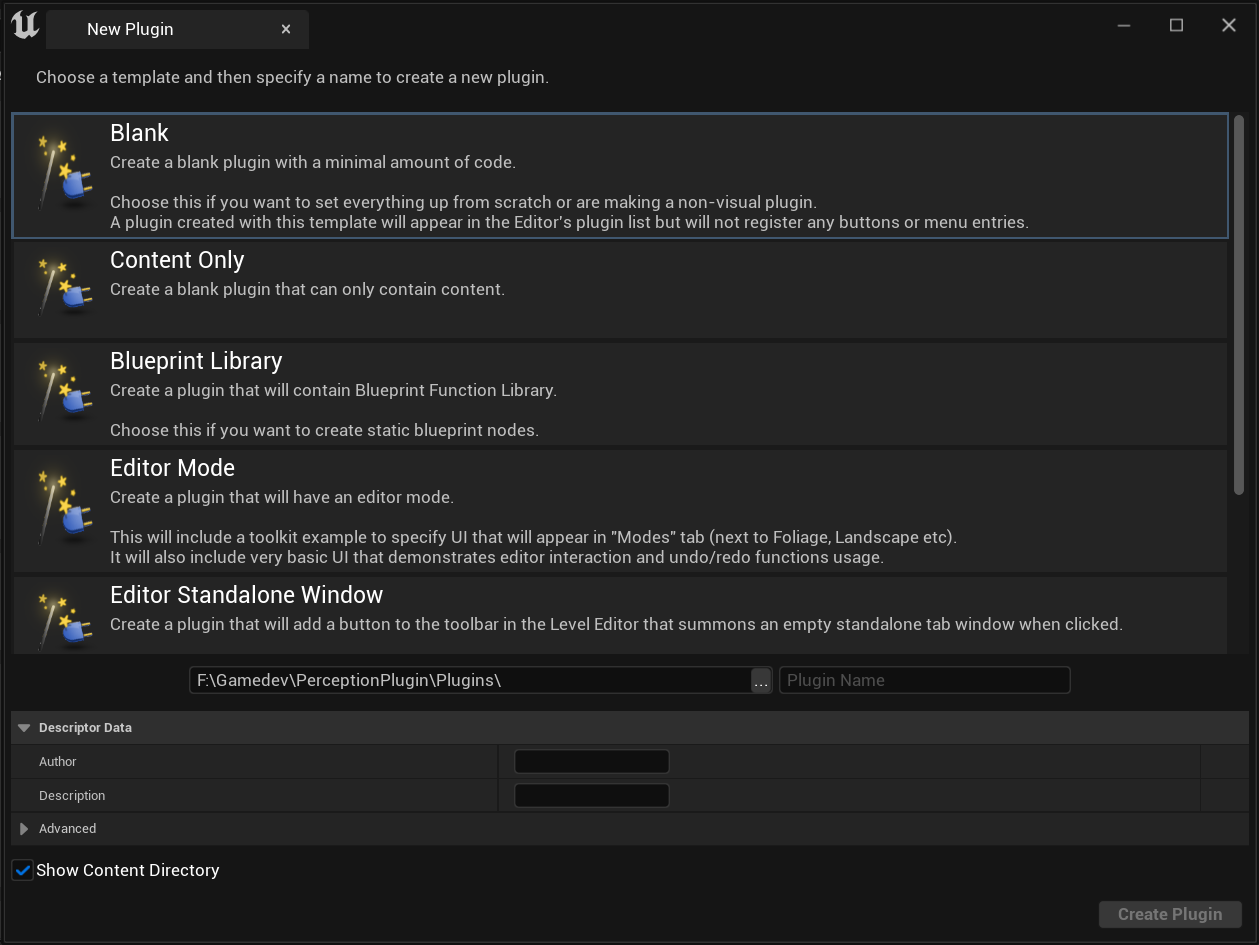Viewport: 1259px width, 945px height.
Task: Switch to the New Plugin tab
Action: (x=177, y=29)
